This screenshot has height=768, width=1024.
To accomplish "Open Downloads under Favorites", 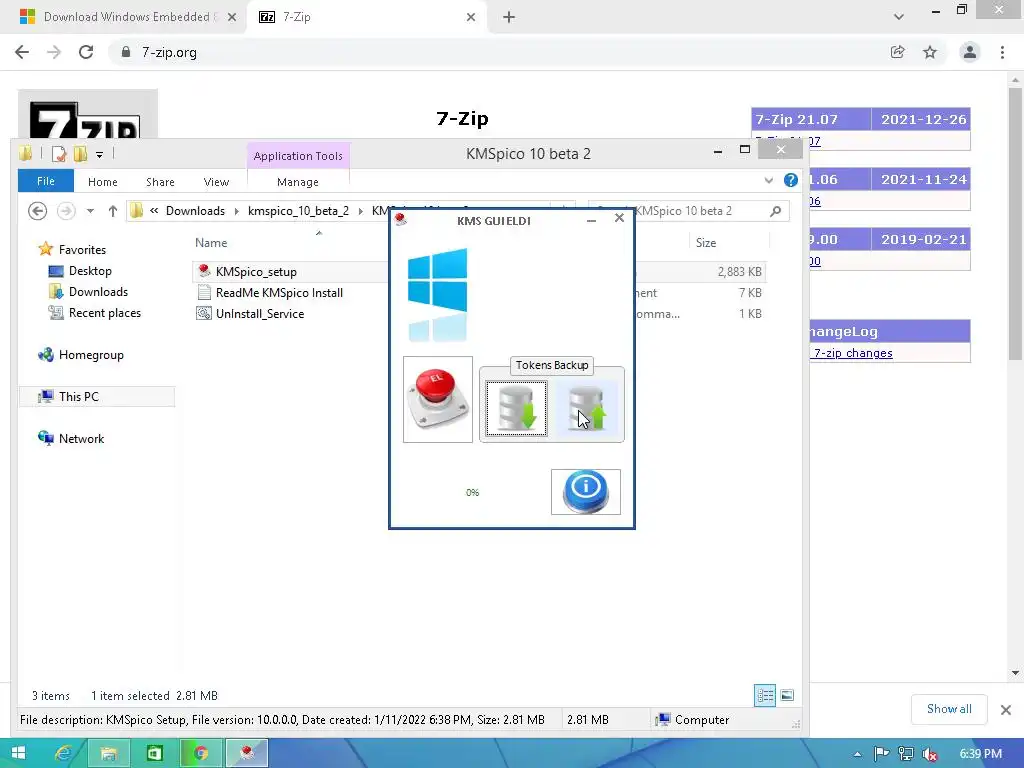I will pos(98,292).
